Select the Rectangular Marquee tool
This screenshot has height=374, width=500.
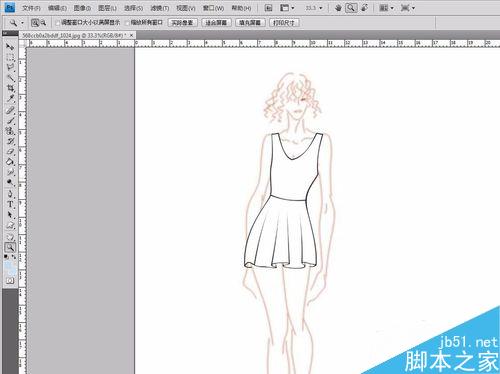(10, 57)
